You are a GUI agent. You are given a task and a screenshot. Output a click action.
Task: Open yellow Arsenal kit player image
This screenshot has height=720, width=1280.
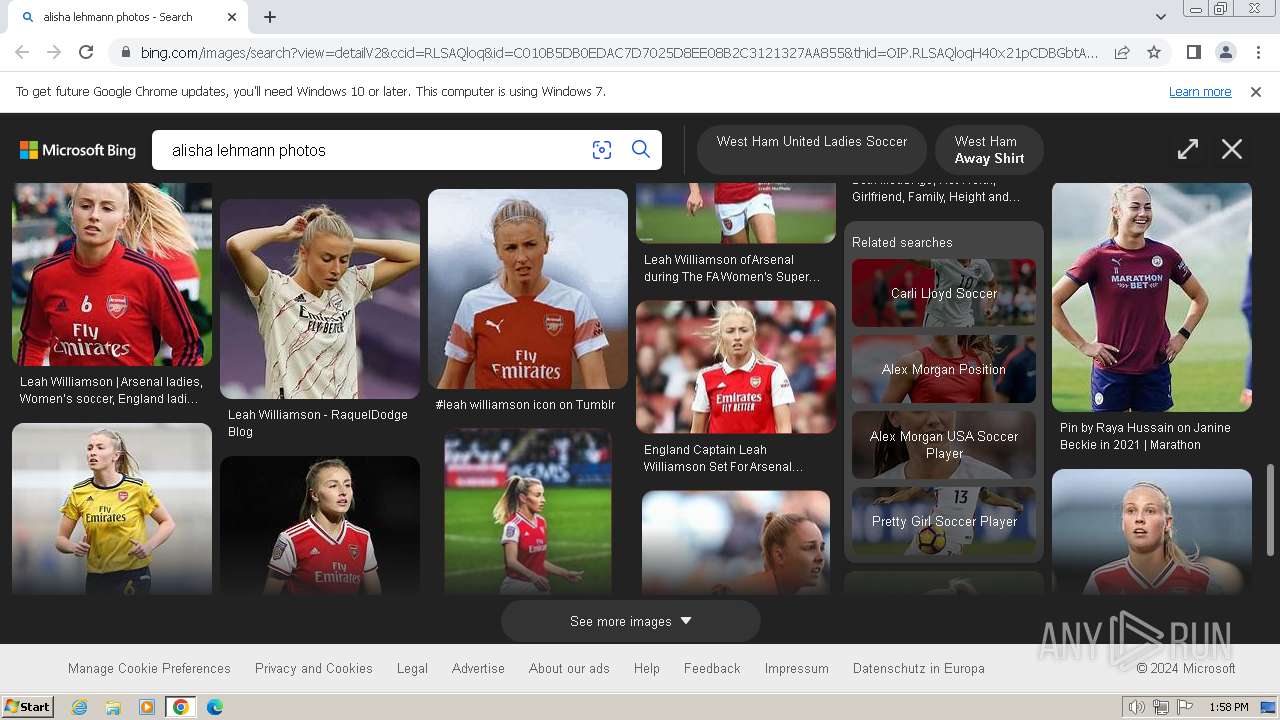112,509
